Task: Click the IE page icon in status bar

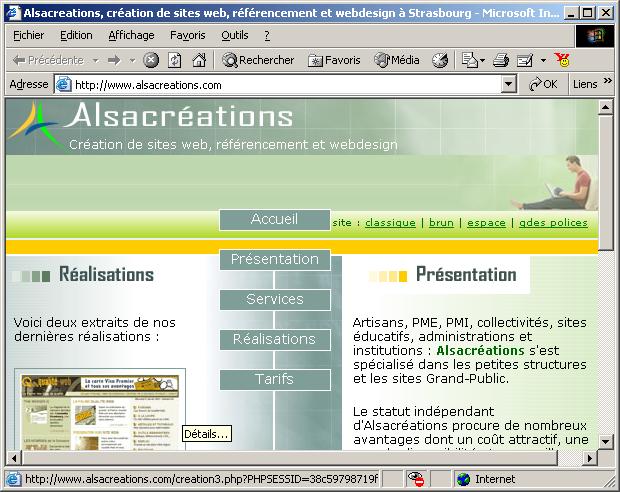Action: (x=13, y=479)
